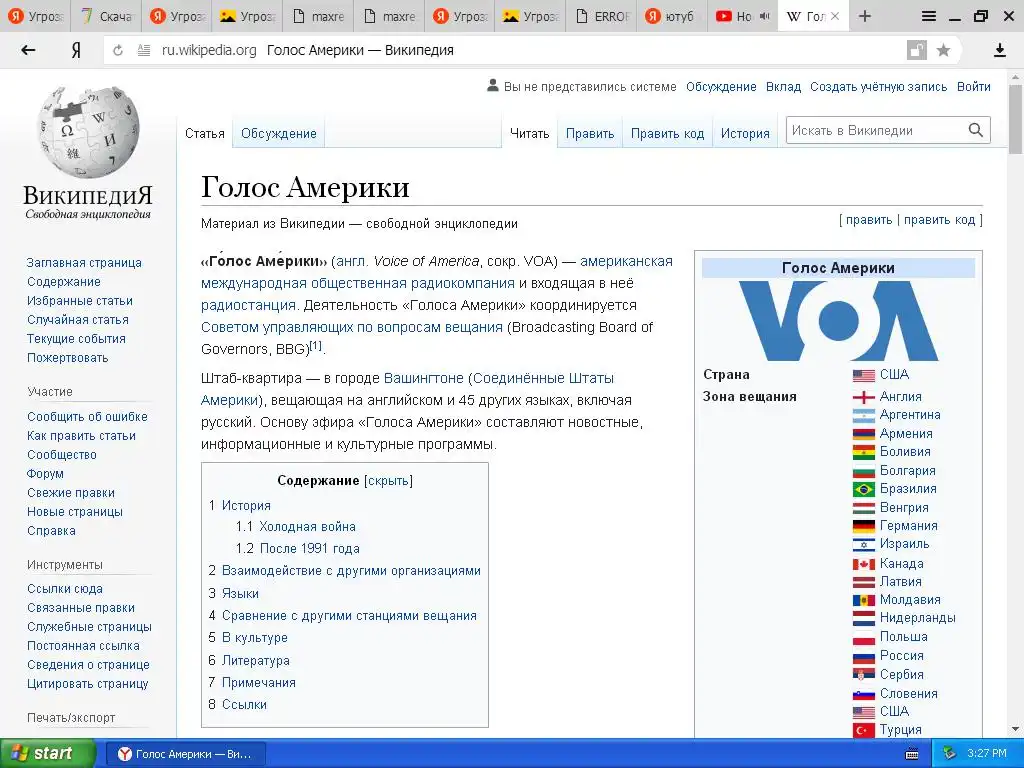Open the Windows Start button
The height and width of the screenshot is (768, 1024).
tap(47, 754)
